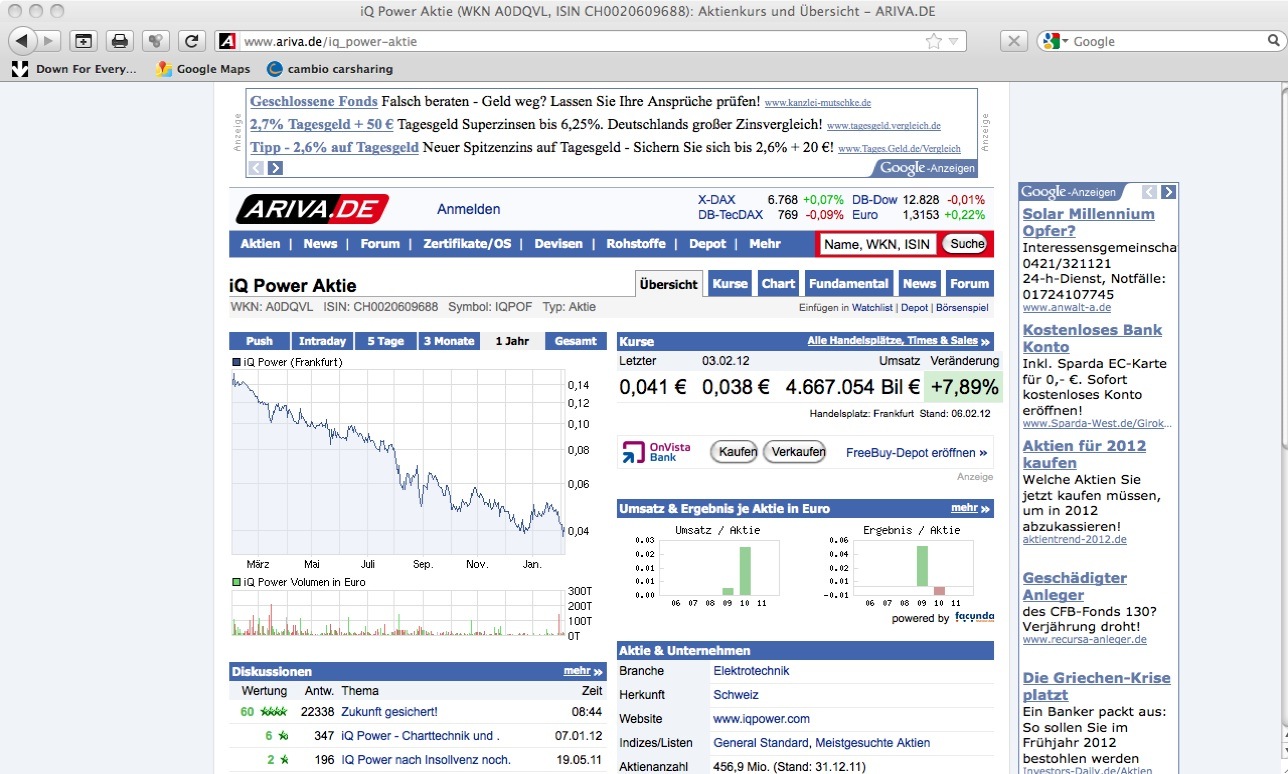The height and width of the screenshot is (774, 1288).
Task: Open the Schweiz Herkunft link
Action: pyautogui.click(x=736, y=695)
